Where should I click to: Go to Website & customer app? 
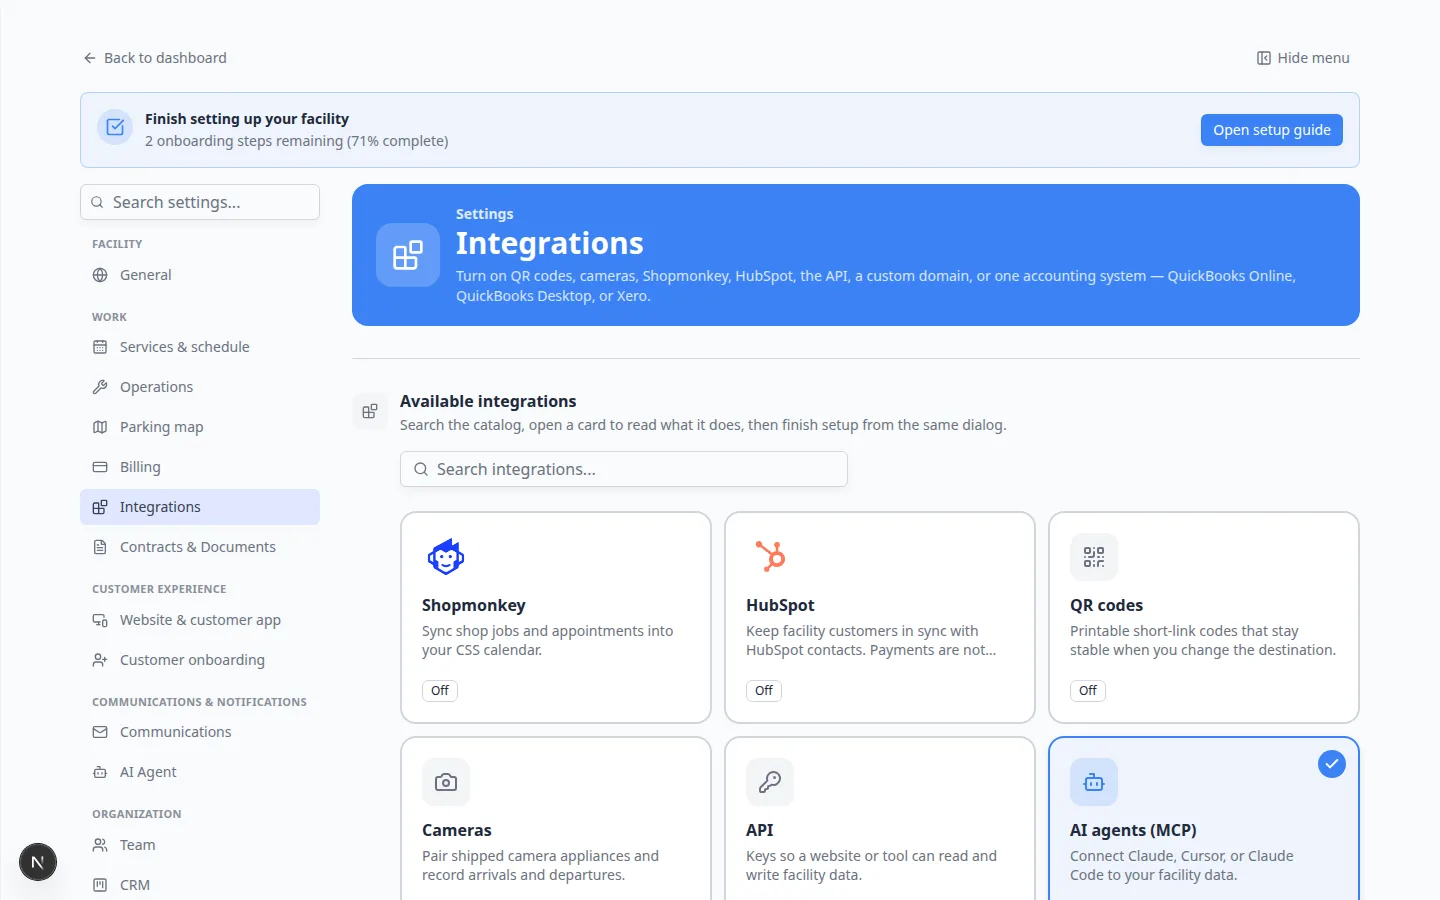tap(200, 620)
